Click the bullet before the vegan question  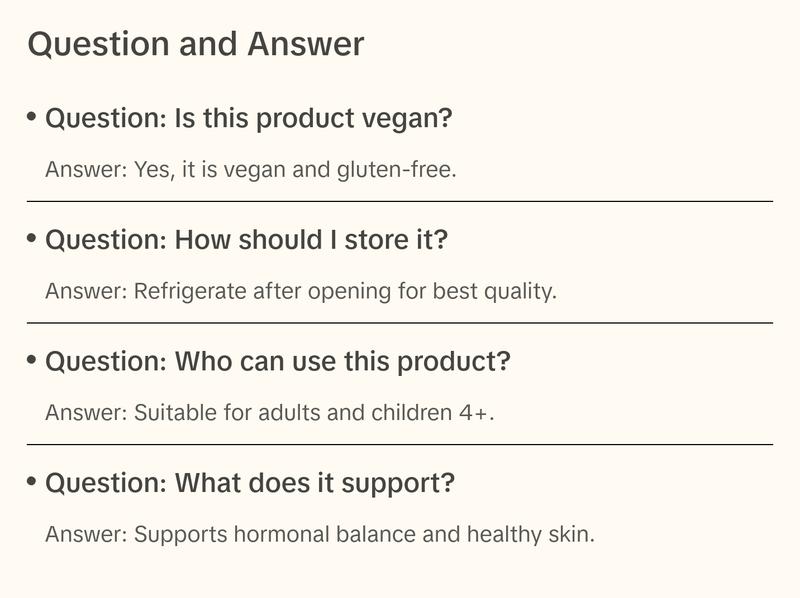32,117
